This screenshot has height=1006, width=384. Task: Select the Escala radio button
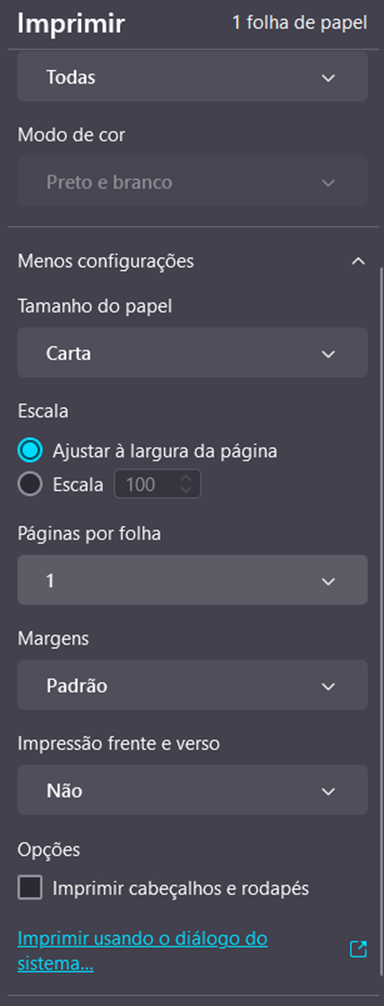click(30, 484)
